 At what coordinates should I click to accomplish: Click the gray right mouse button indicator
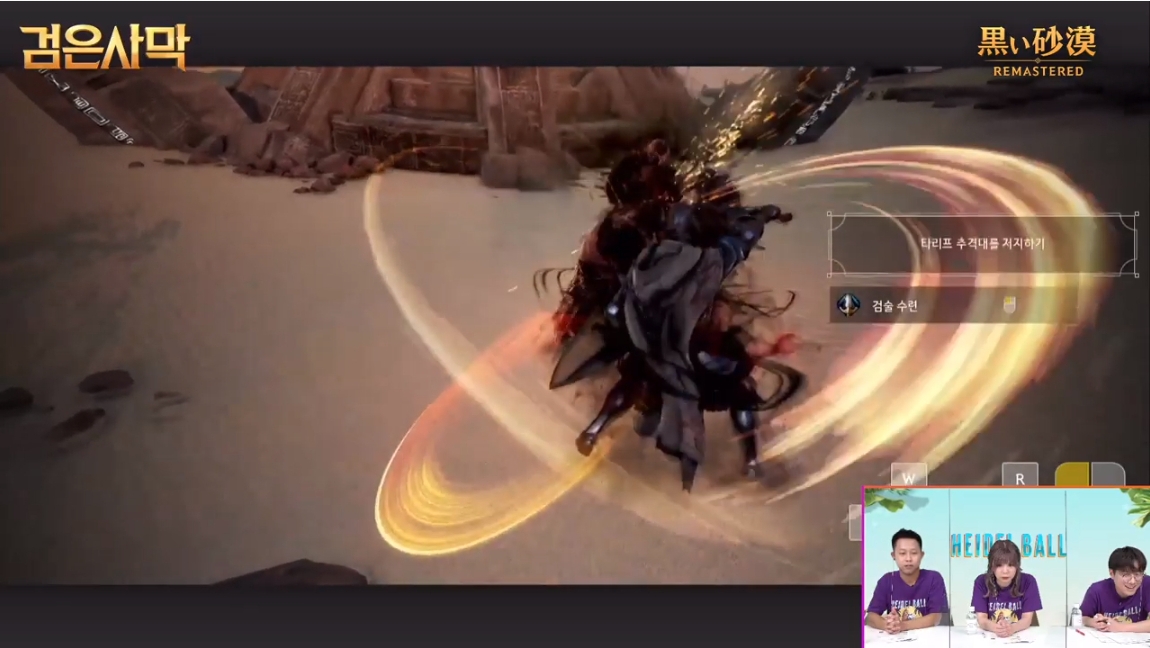pyautogui.click(x=1107, y=475)
